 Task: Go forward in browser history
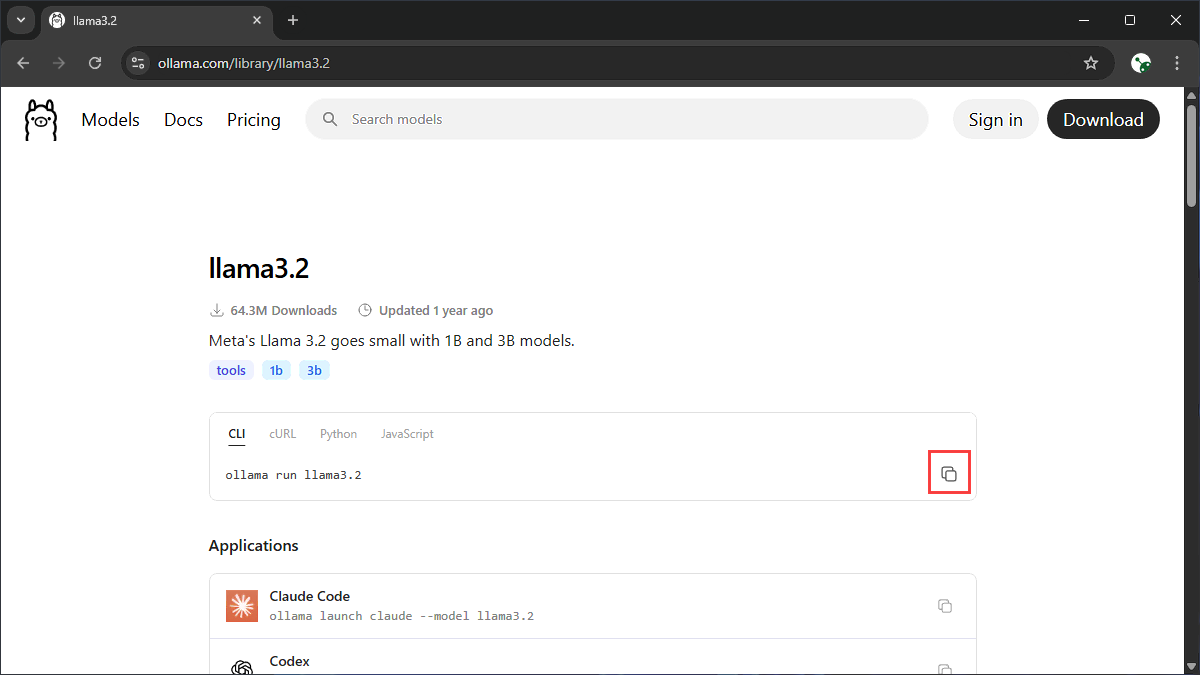[x=59, y=63]
